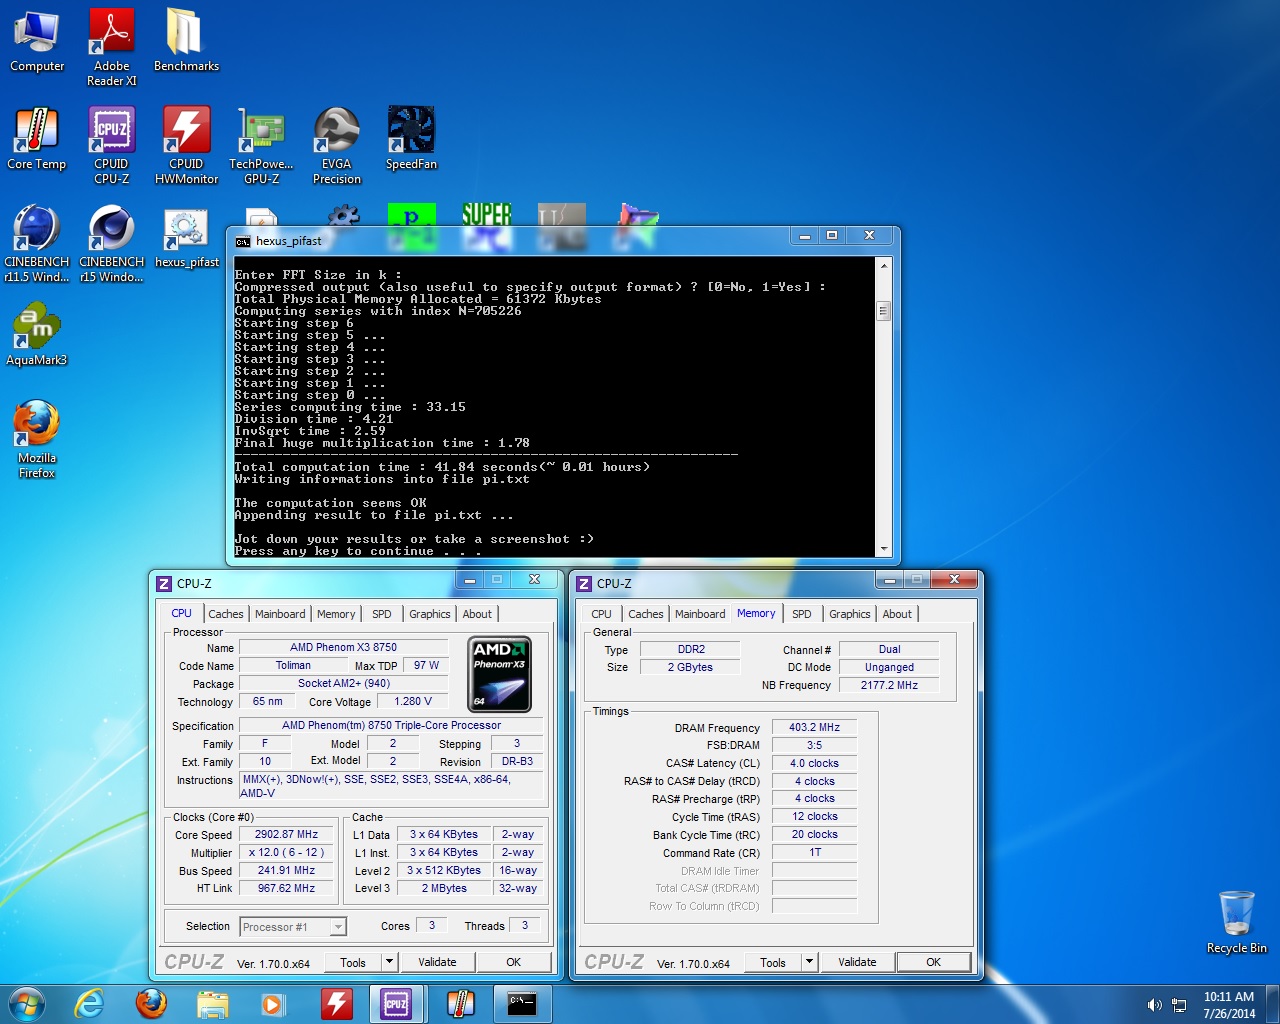Open the Recycle Bin
Screen dimensions: 1280x1024
click(x=1237, y=922)
